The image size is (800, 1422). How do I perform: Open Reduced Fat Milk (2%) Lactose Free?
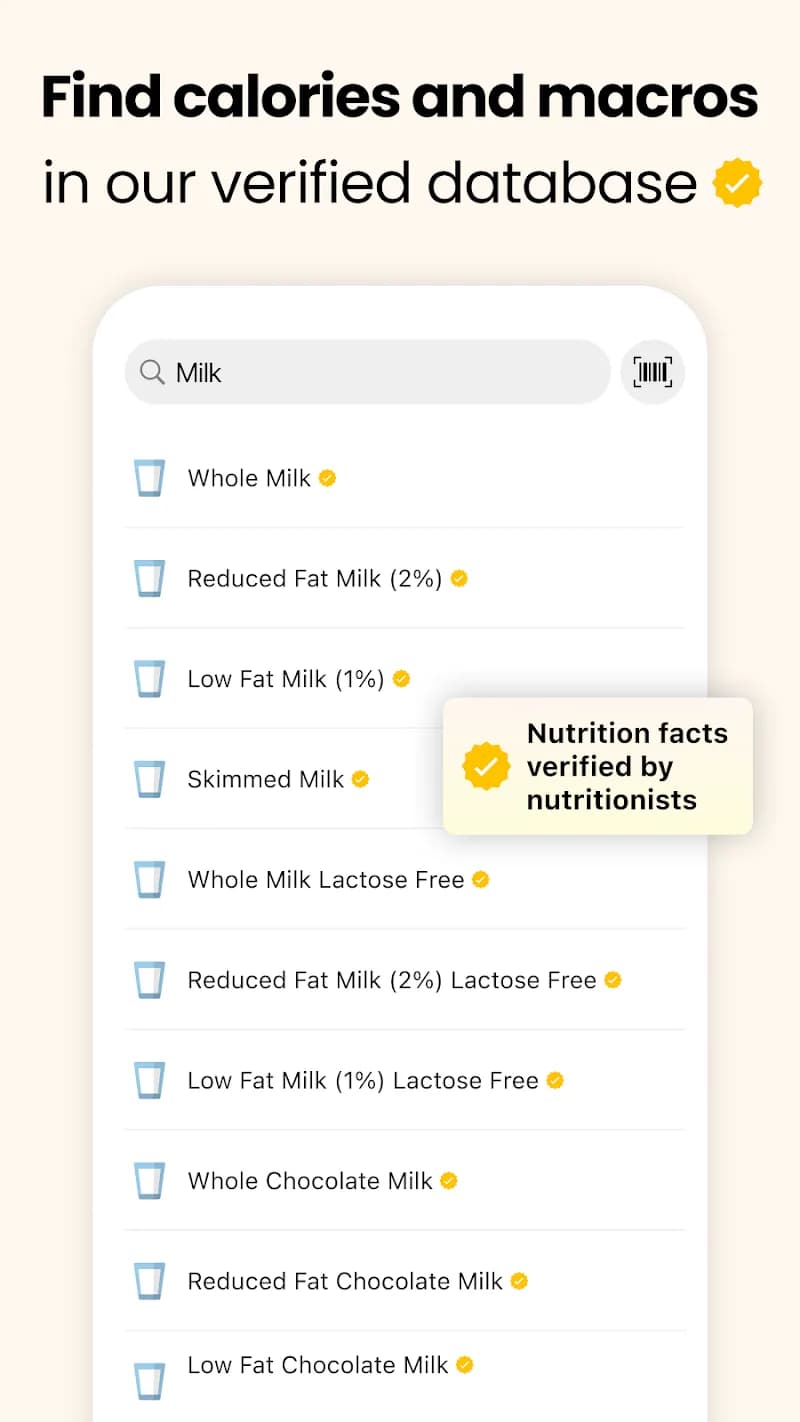tap(391, 980)
